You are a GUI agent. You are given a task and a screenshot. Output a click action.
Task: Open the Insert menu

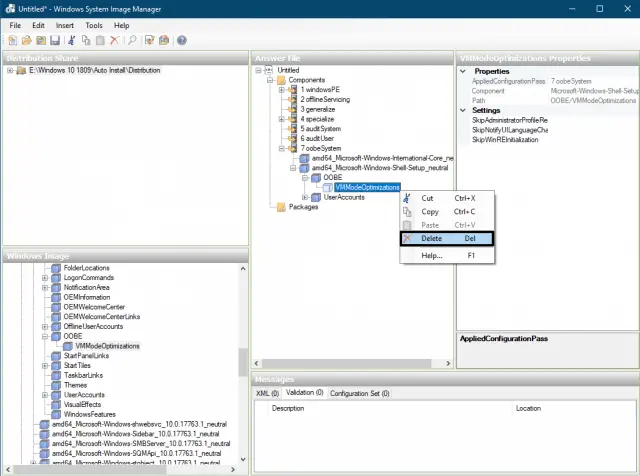65,25
